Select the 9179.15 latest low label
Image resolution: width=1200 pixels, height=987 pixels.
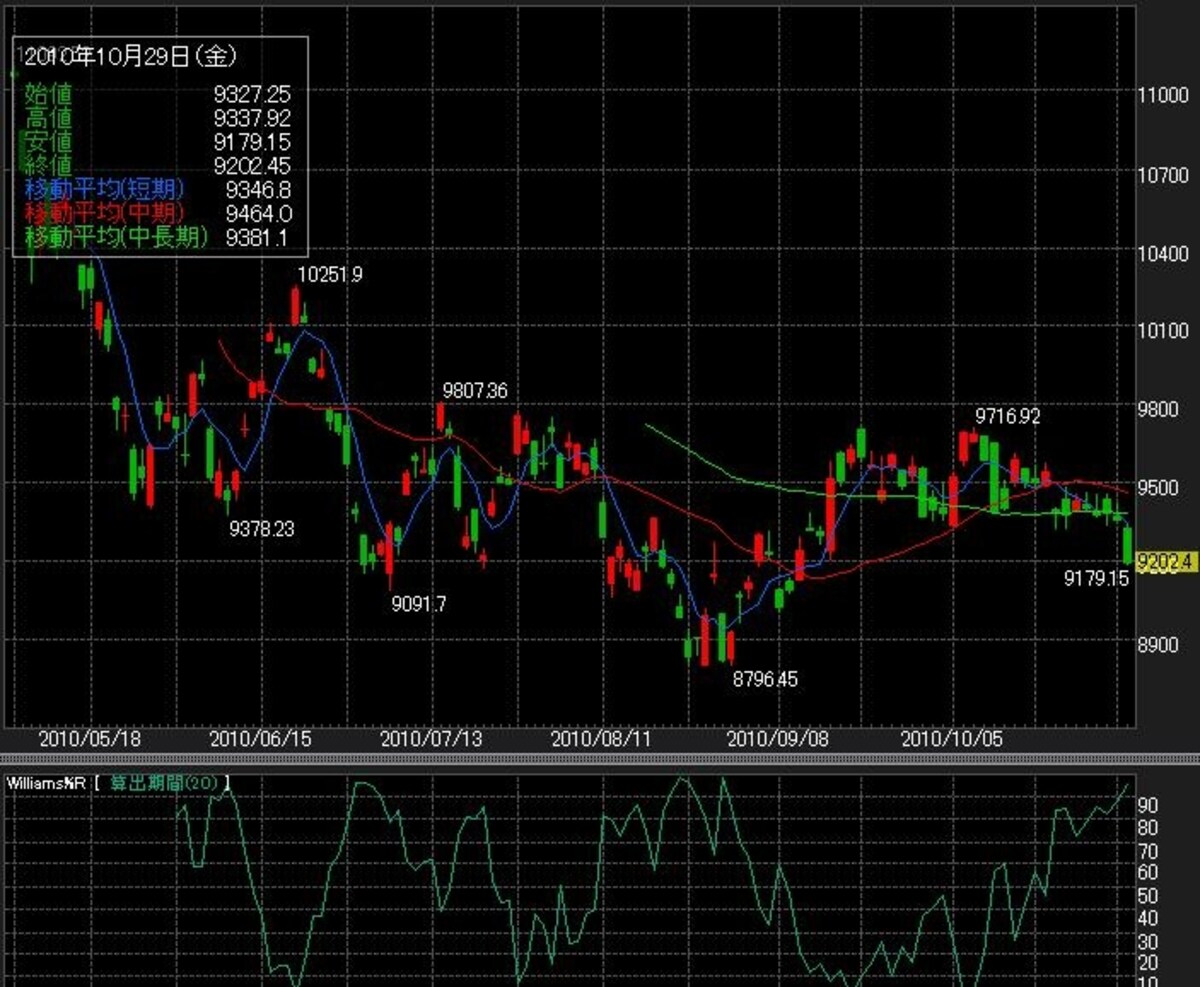(1097, 578)
